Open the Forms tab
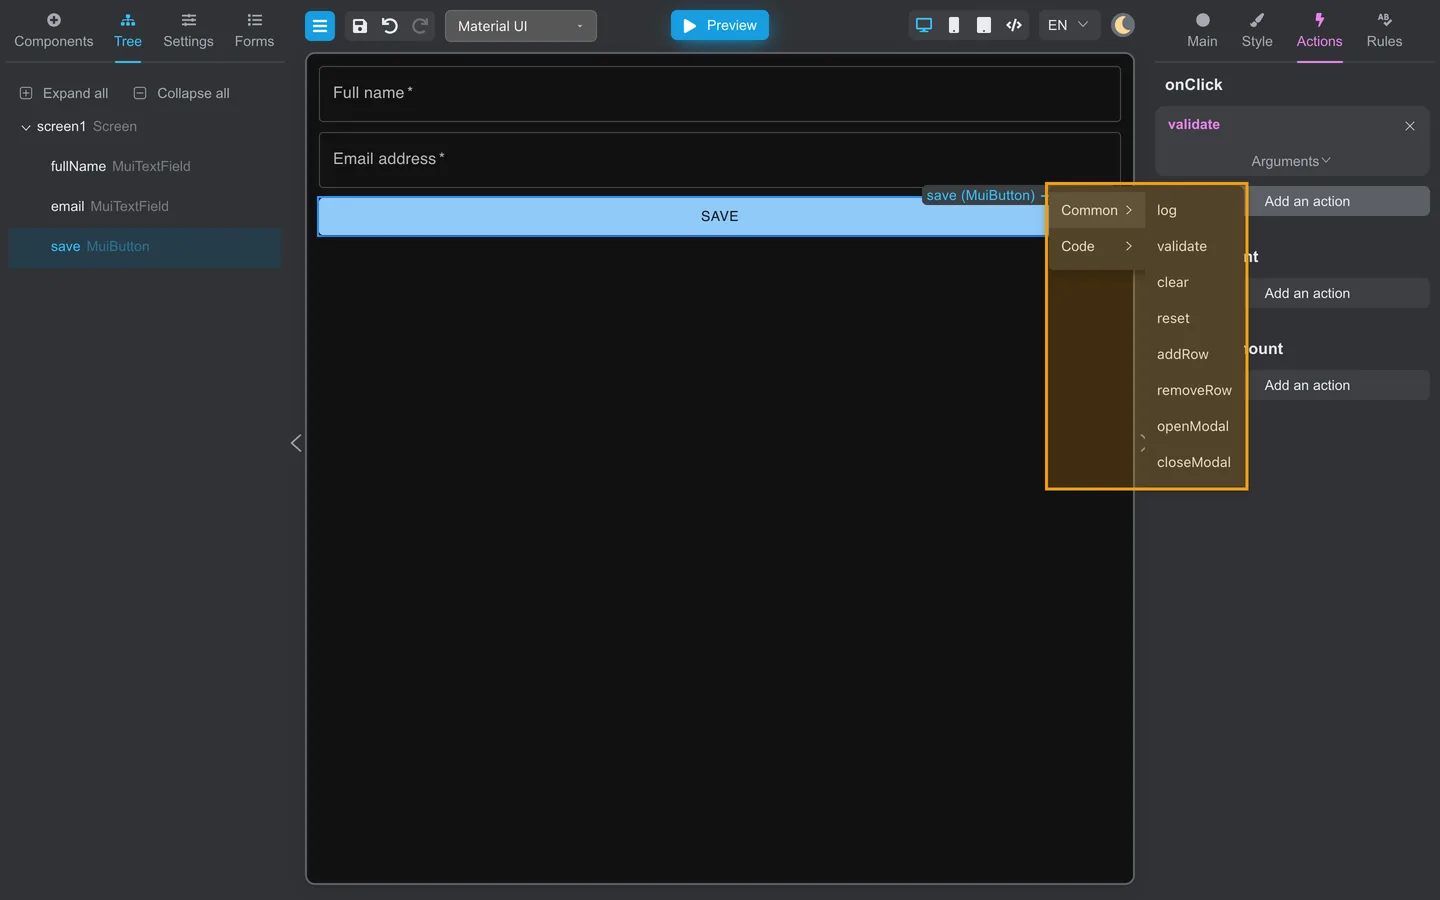The width and height of the screenshot is (1440, 900). pyautogui.click(x=254, y=31)
